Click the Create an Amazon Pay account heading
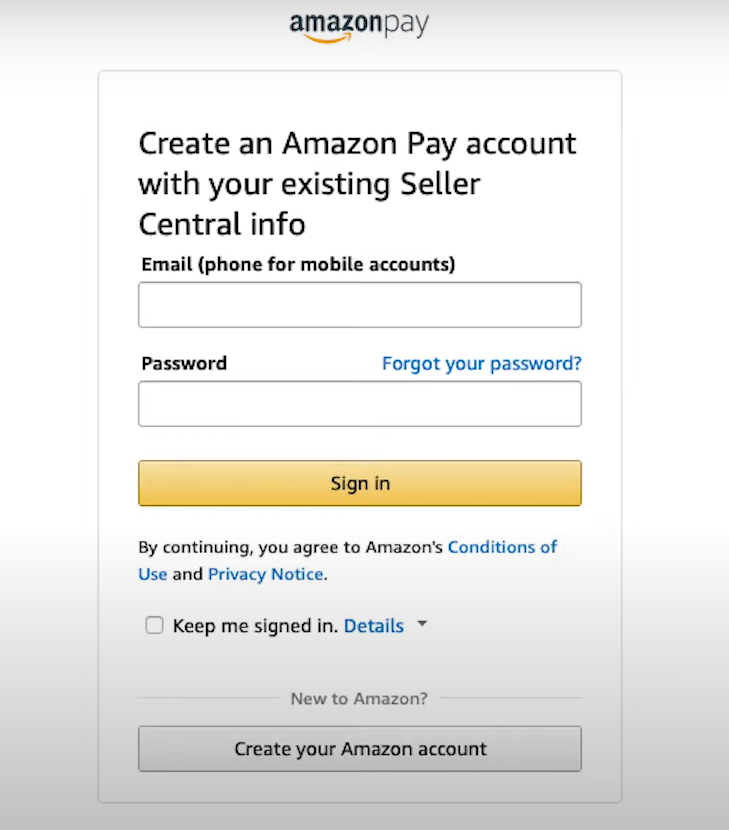This screenshot has width=729, height=830. pyautogui.click(x=357, y=184)
